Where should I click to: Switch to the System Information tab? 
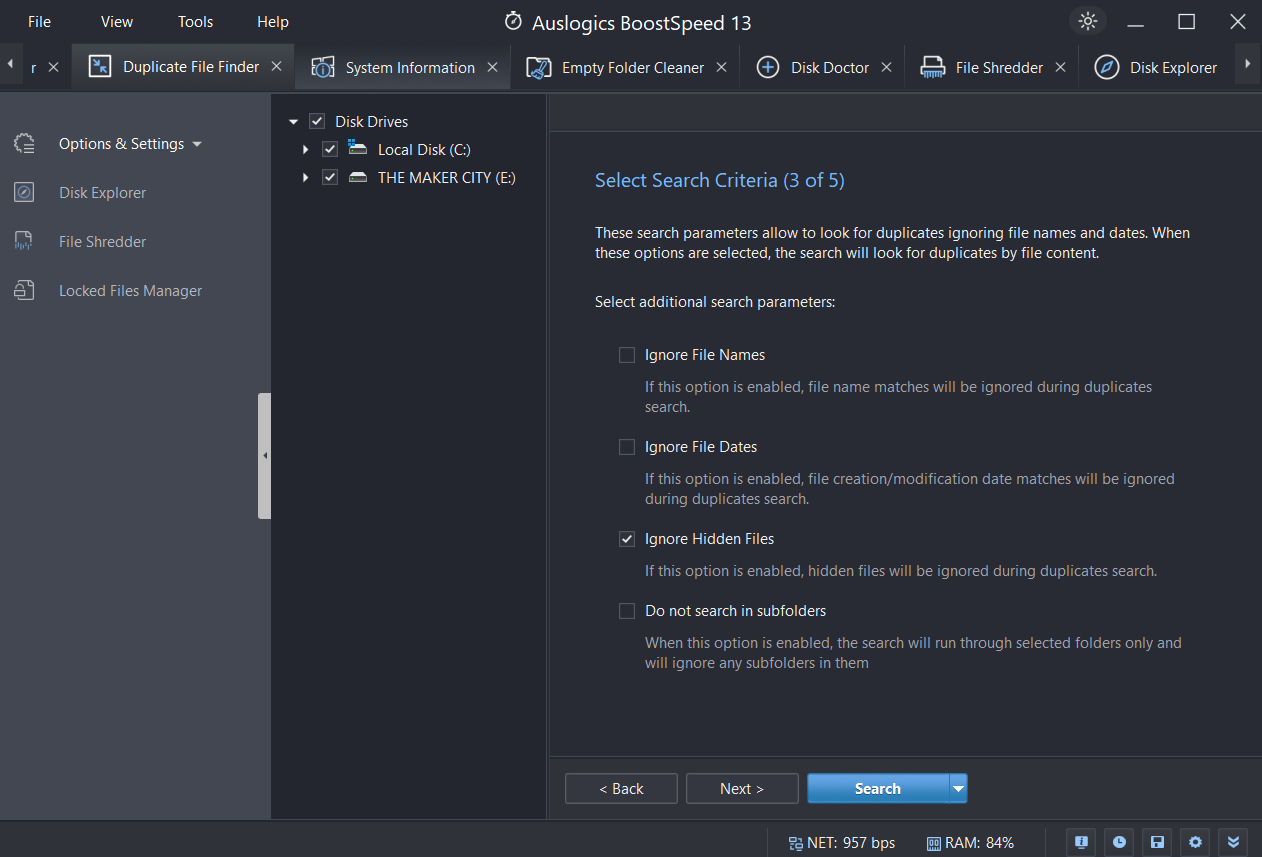(410, 68)
